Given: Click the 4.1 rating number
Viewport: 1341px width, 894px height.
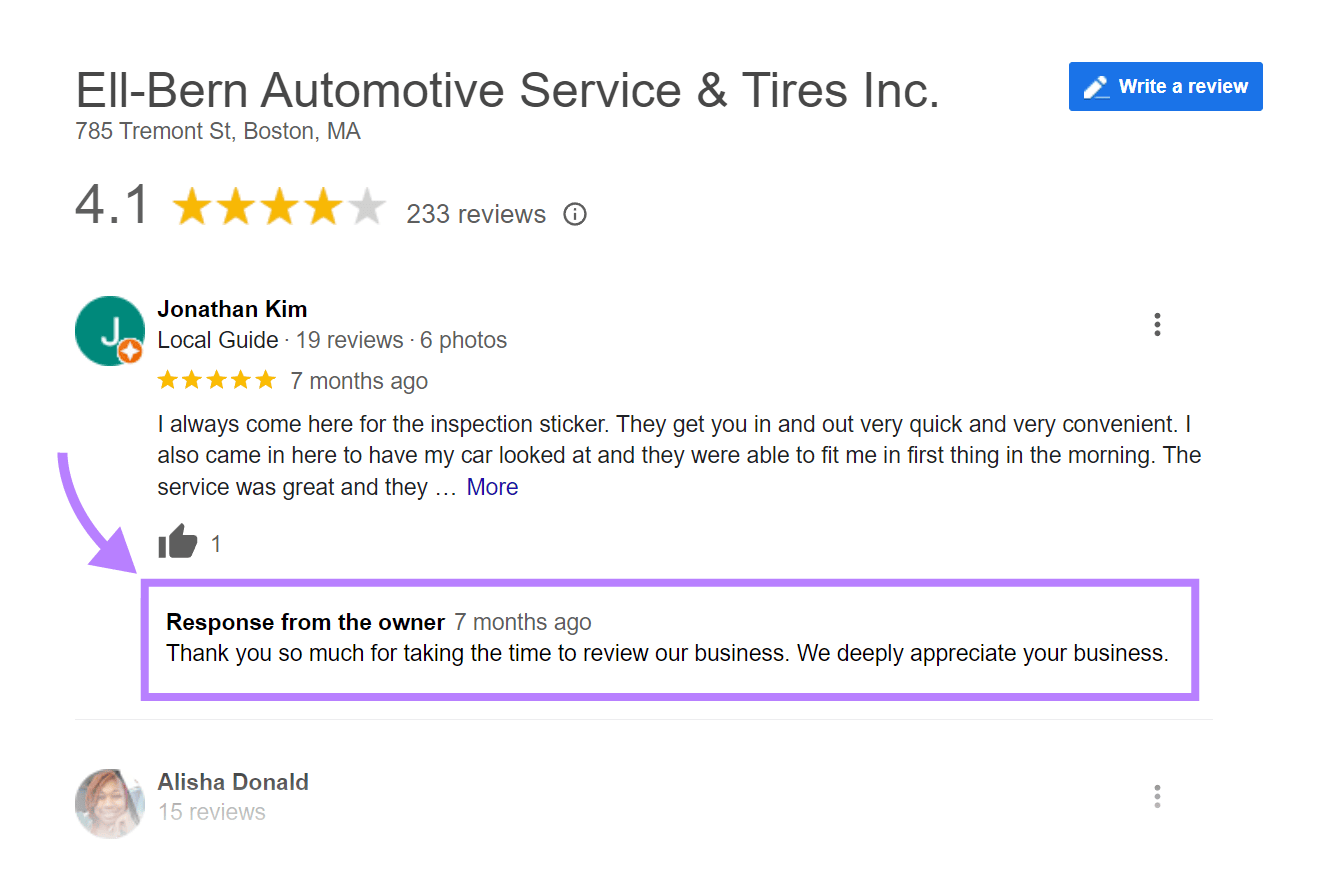Looking at the screenshot, I should (x=113, y=205).
